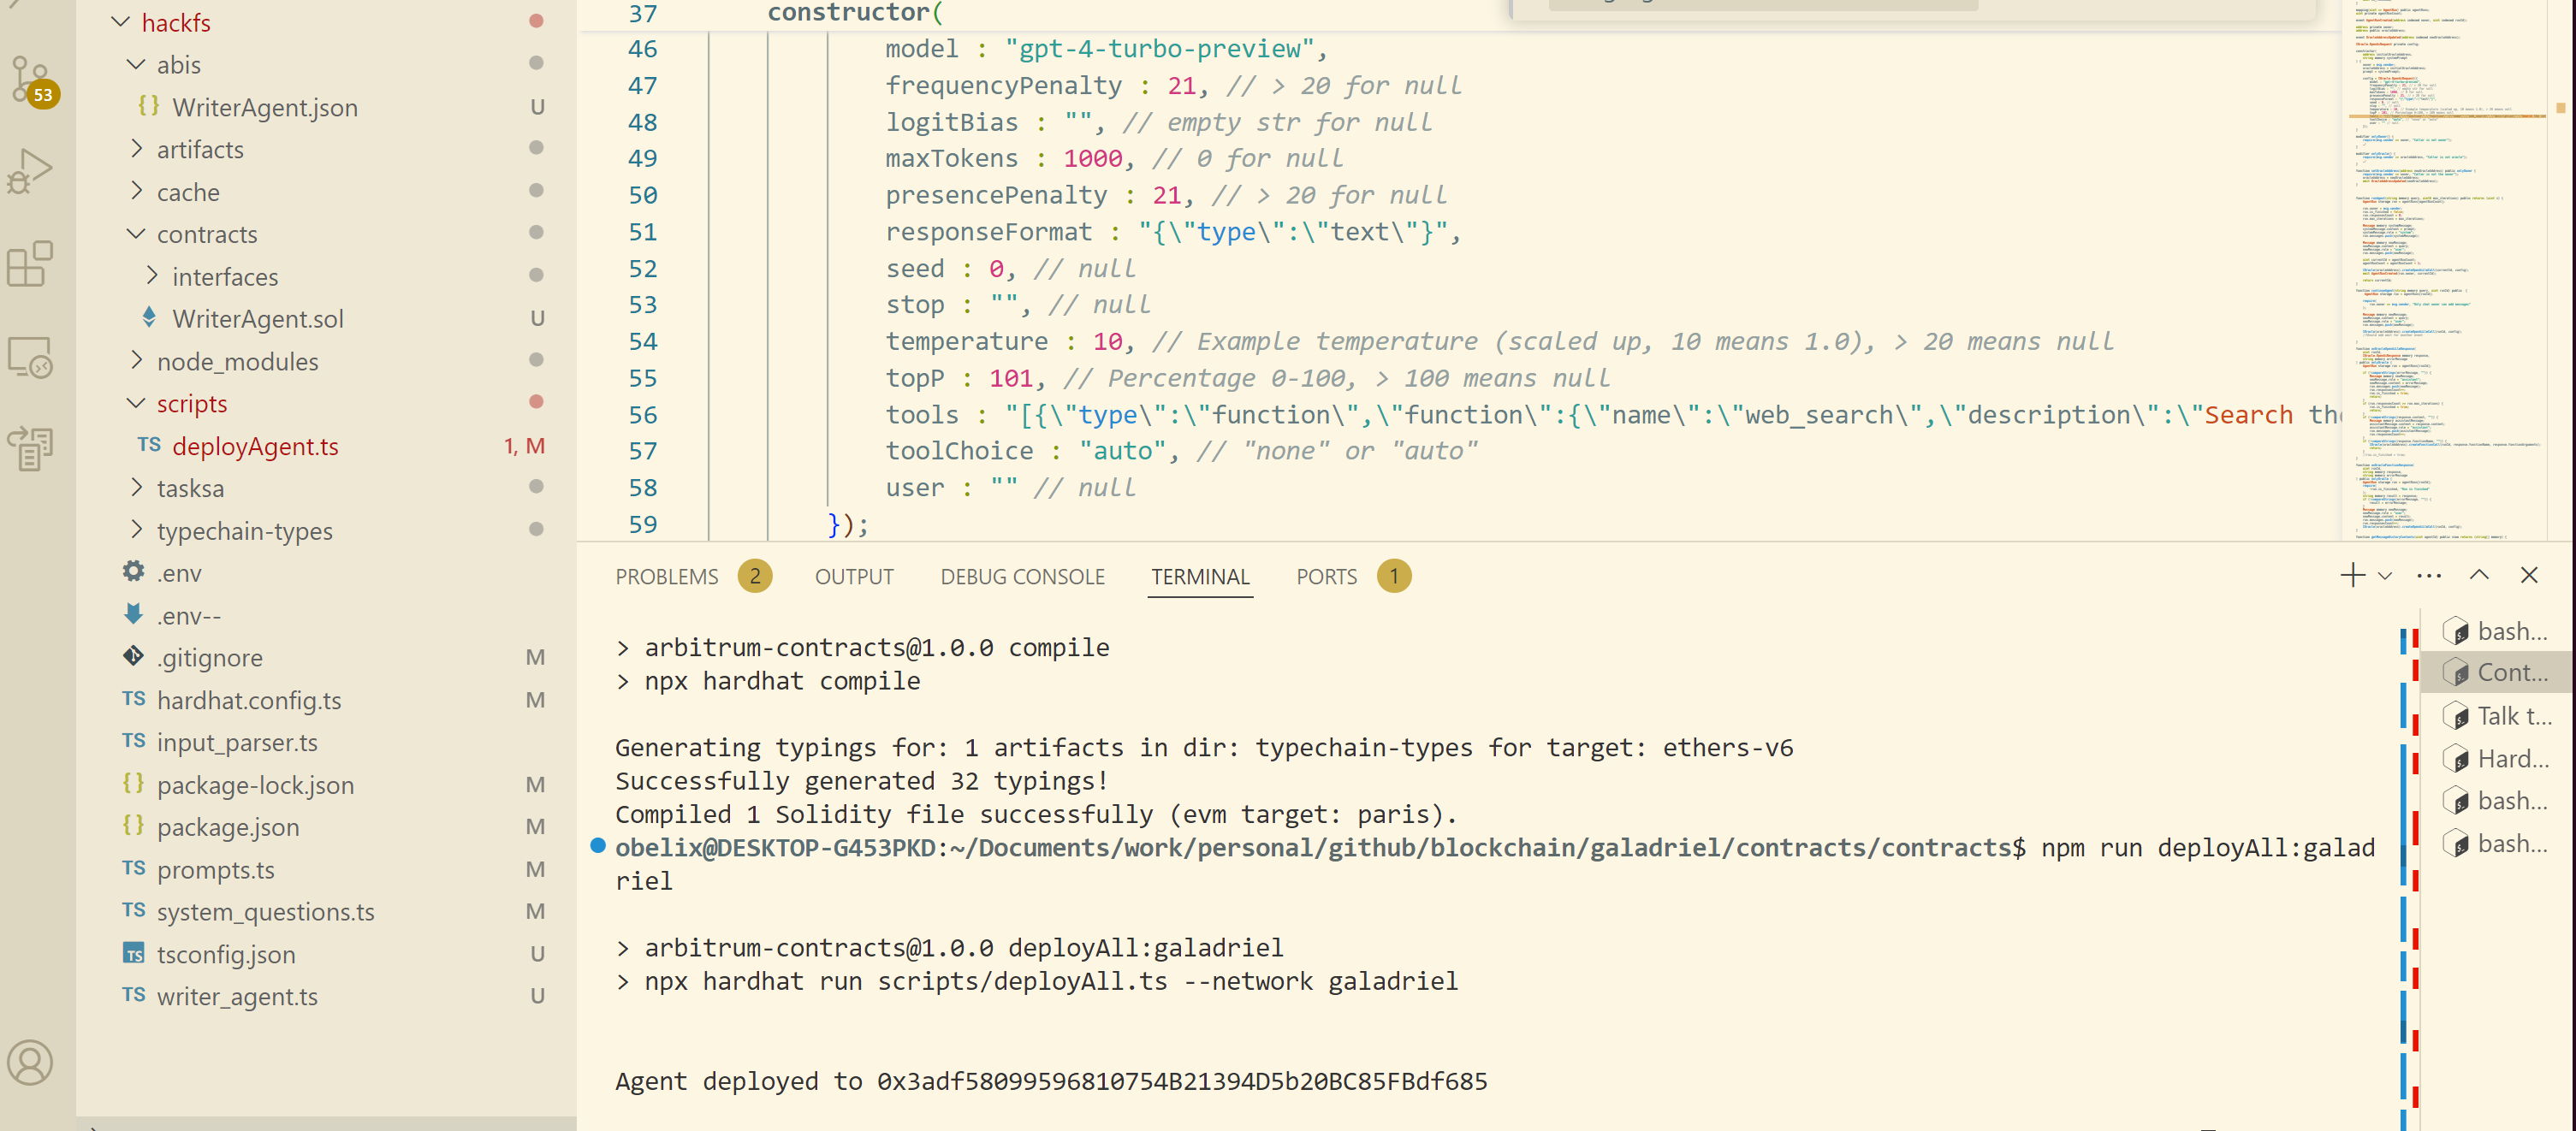Select the Cont... terminal
Image resolution: width=2576 pixels, height=1131 pixels.
[x=2496, y=672]
